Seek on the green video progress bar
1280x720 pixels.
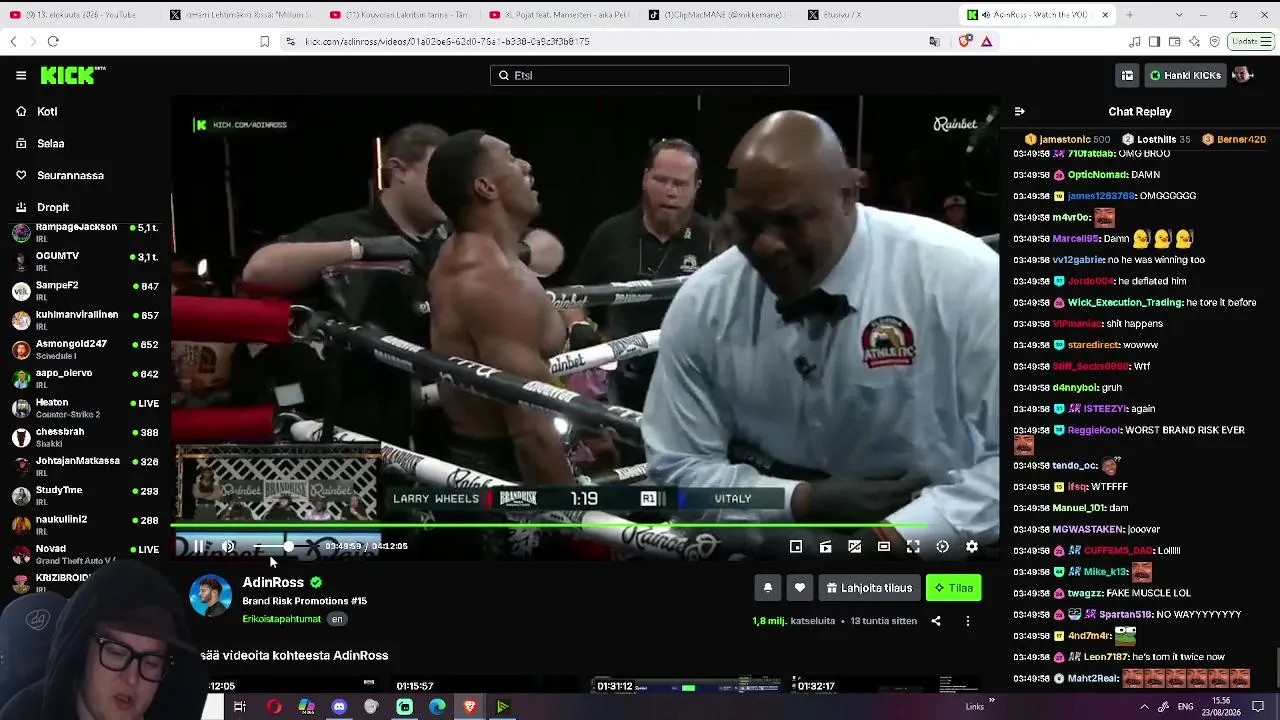(x=584, y=525)
